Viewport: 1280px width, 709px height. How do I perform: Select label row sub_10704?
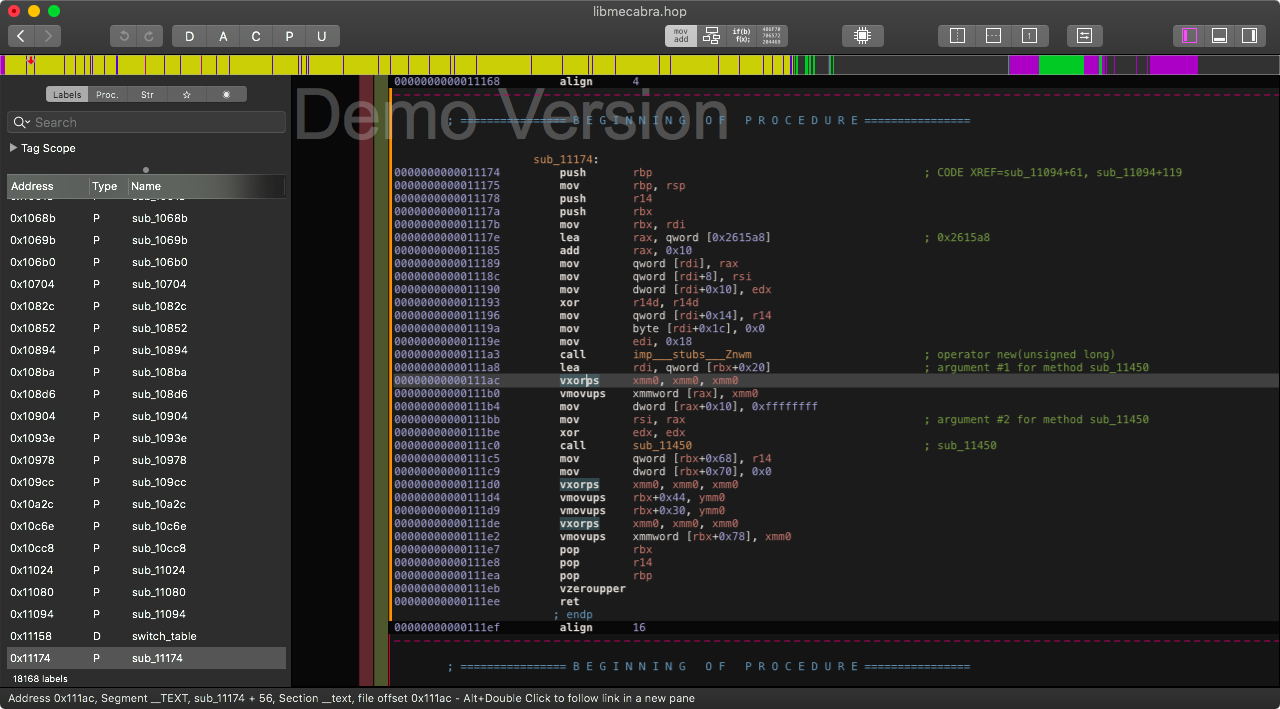pos(146,284)
